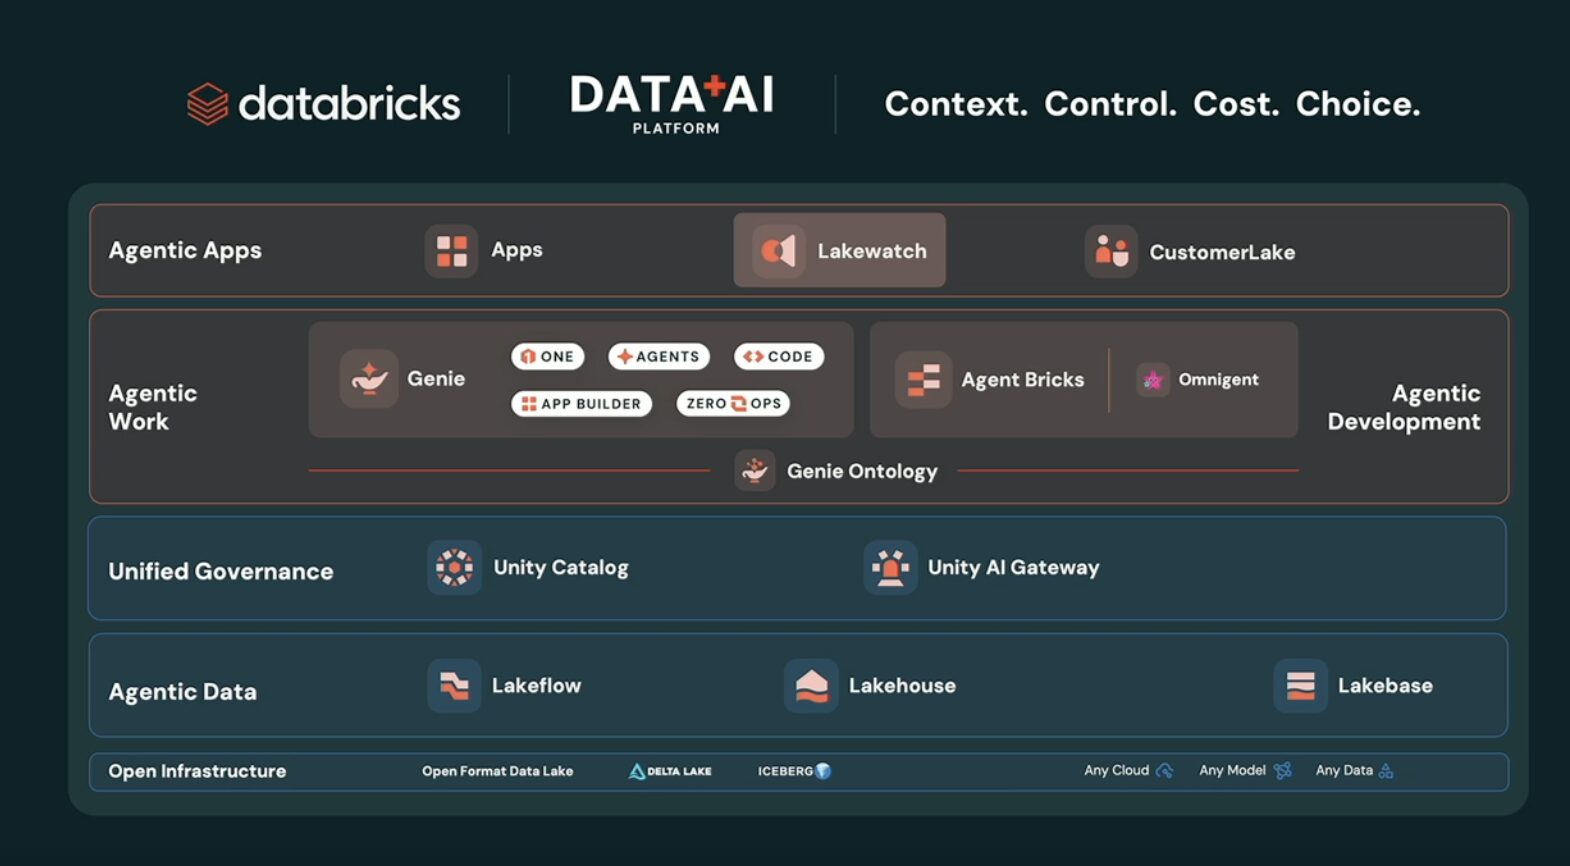Click the Genie Ontology lamp icon
This screenshot has height=866, width=1570.
[755, 470]
